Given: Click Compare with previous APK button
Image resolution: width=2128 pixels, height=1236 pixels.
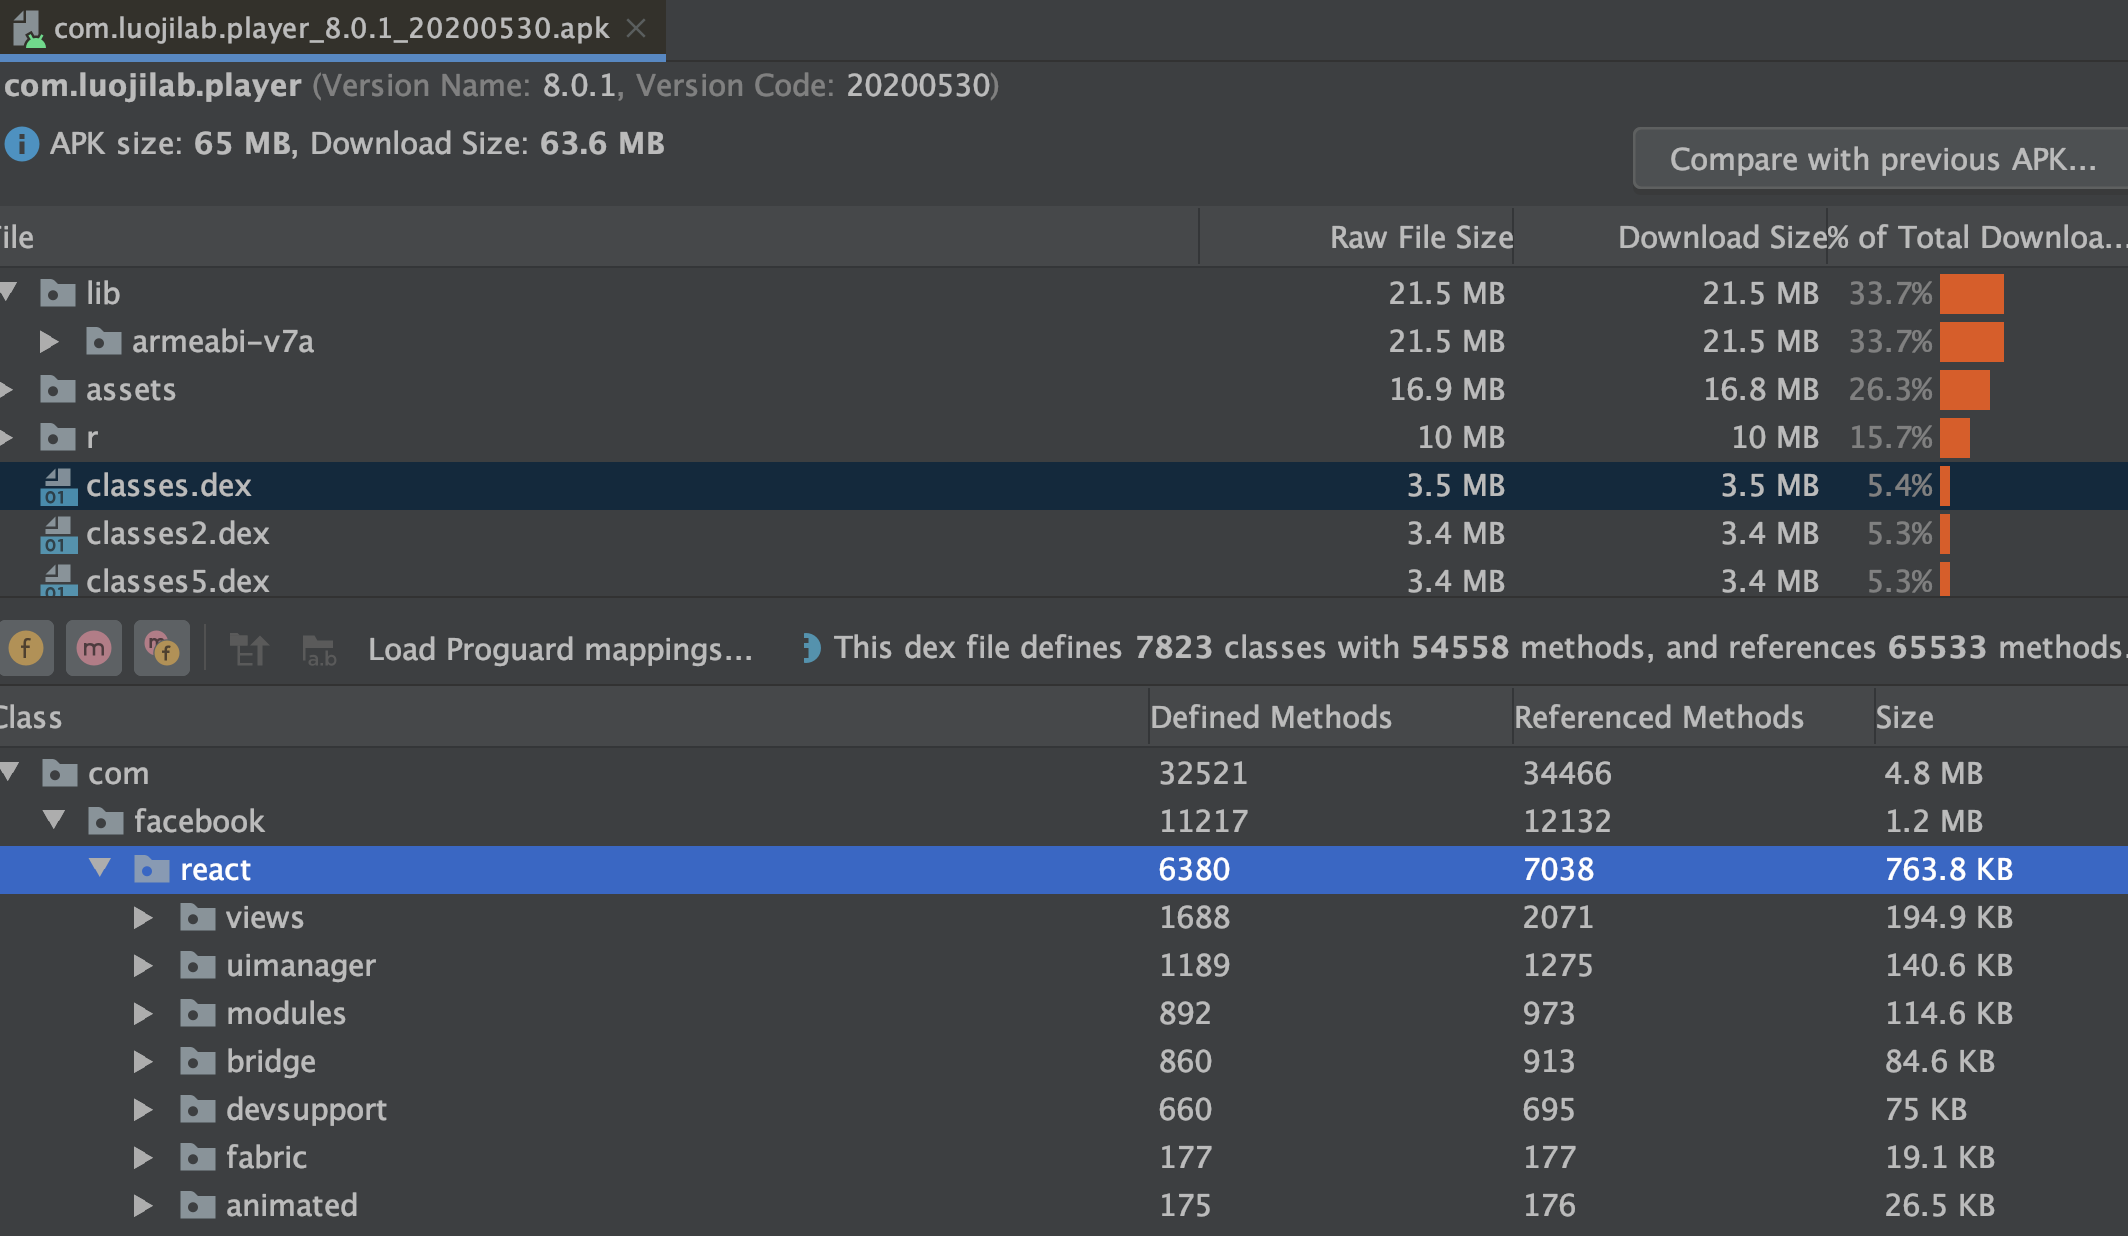Looking at the screenshot, I should (1882, 159).
